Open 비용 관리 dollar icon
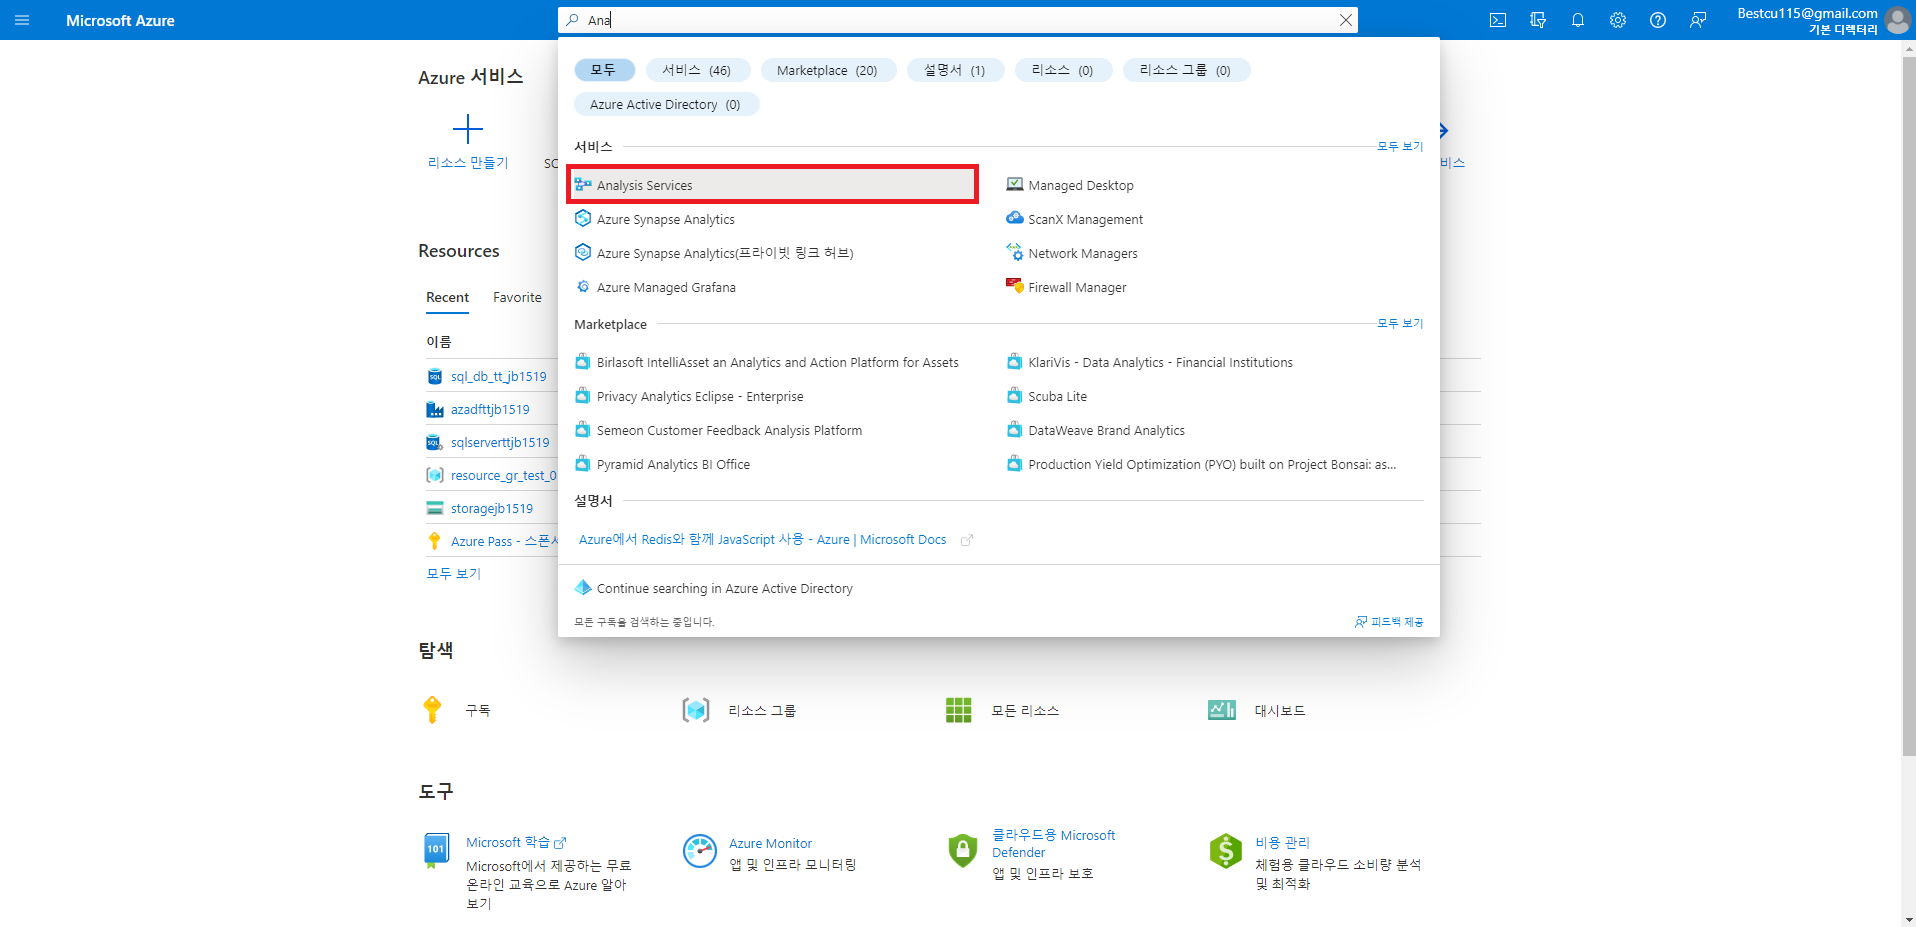 point(1226,851)
